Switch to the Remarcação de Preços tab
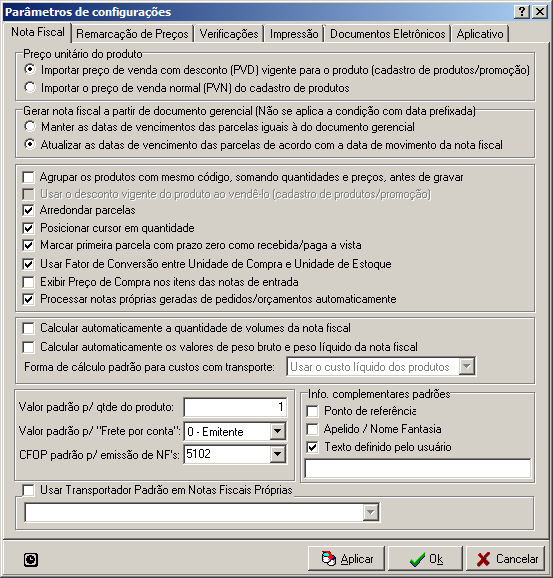The width and height of the screenshot is (553, 578). coord(132,34)
